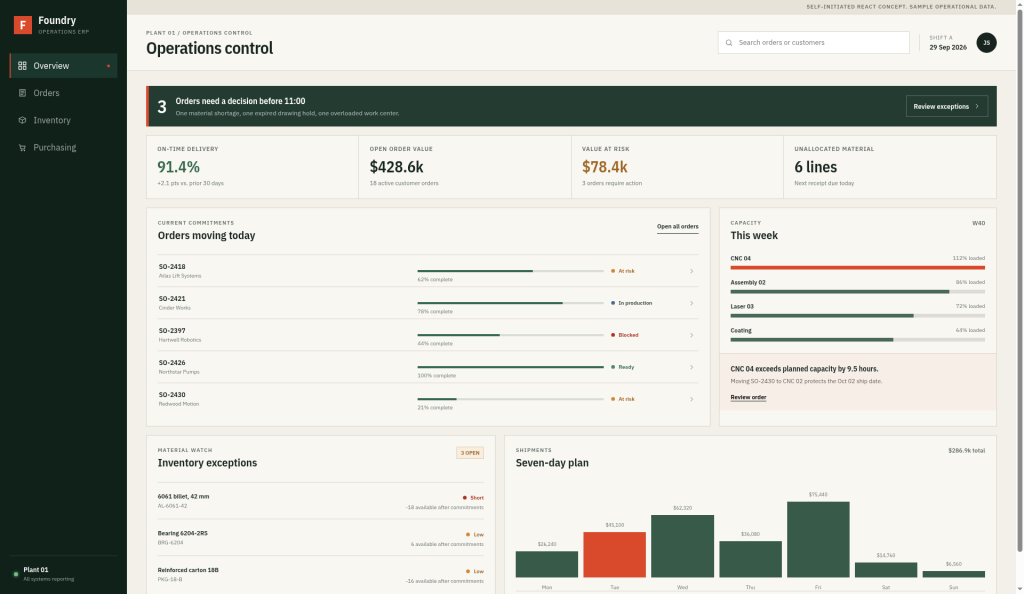This screenshot has width=1024, height=594.
Task: Select the "Bearing 6204-2RS" exception row
Action: (321, 538)
